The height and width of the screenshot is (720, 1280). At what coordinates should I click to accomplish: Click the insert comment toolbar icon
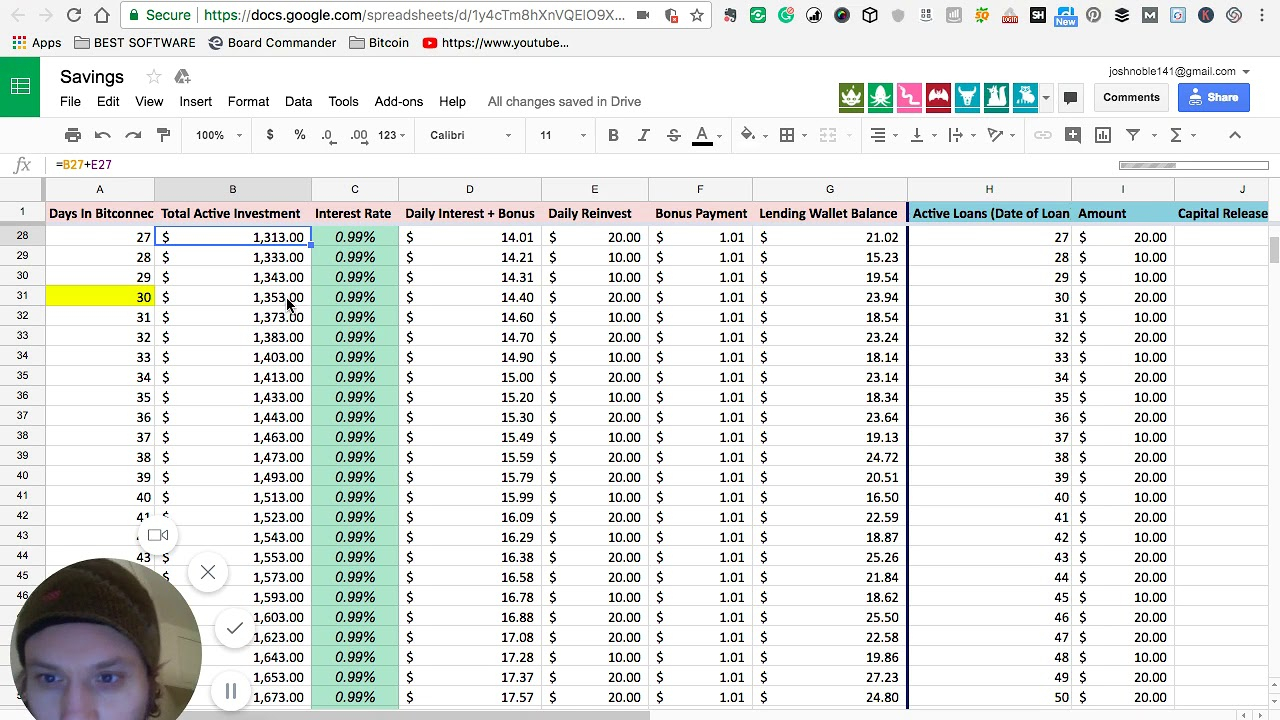pyautogui.click(x=1073, y=135)
